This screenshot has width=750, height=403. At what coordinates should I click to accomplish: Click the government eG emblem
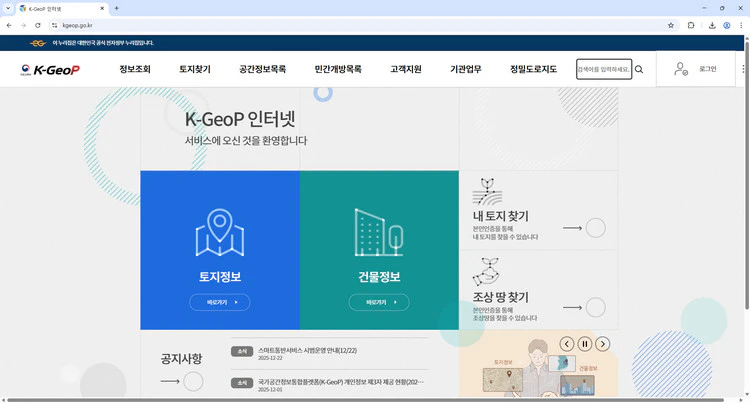(x=38, y=43)
